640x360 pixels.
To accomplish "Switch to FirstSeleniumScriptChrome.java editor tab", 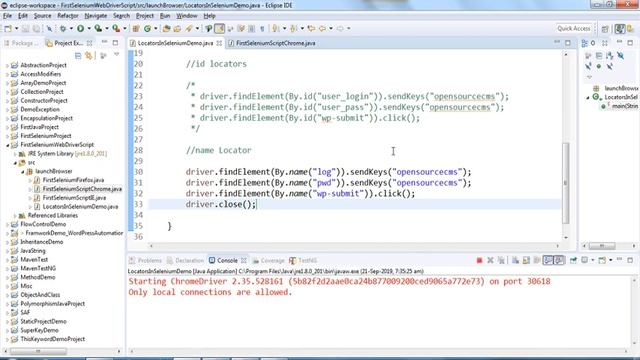I will (272, 43).
